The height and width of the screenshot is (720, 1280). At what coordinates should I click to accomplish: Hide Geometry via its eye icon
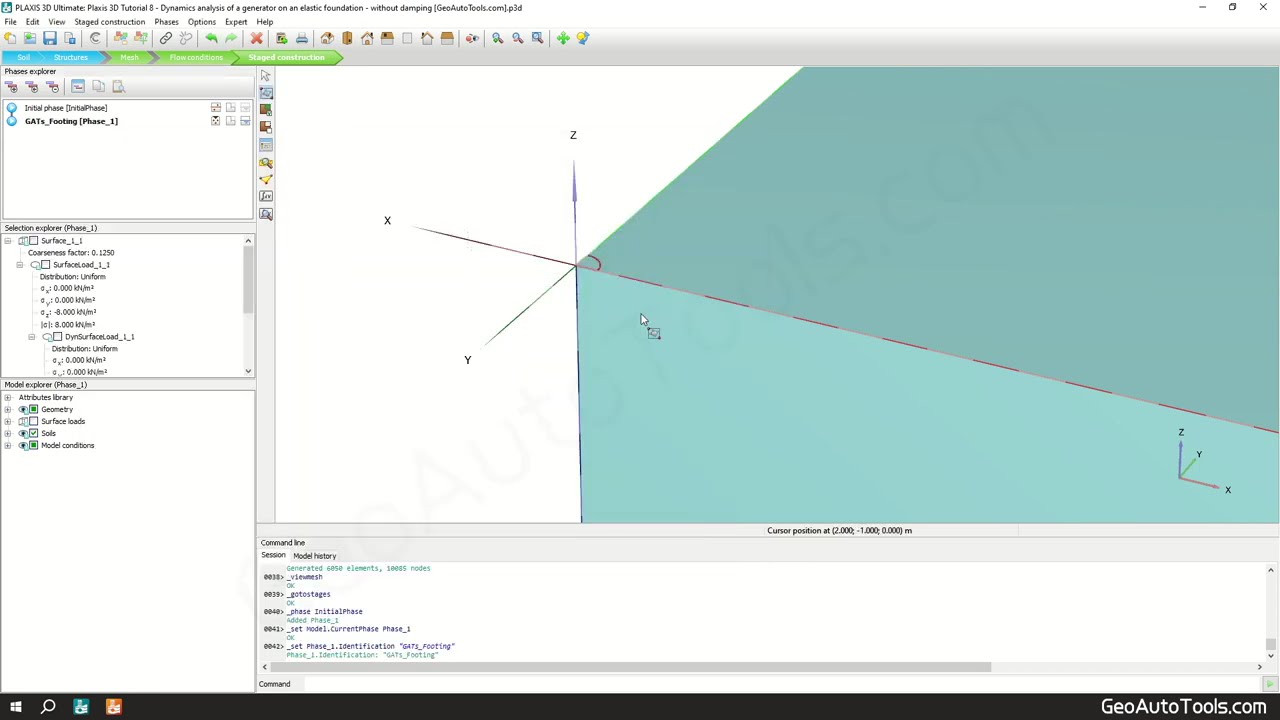23,410
